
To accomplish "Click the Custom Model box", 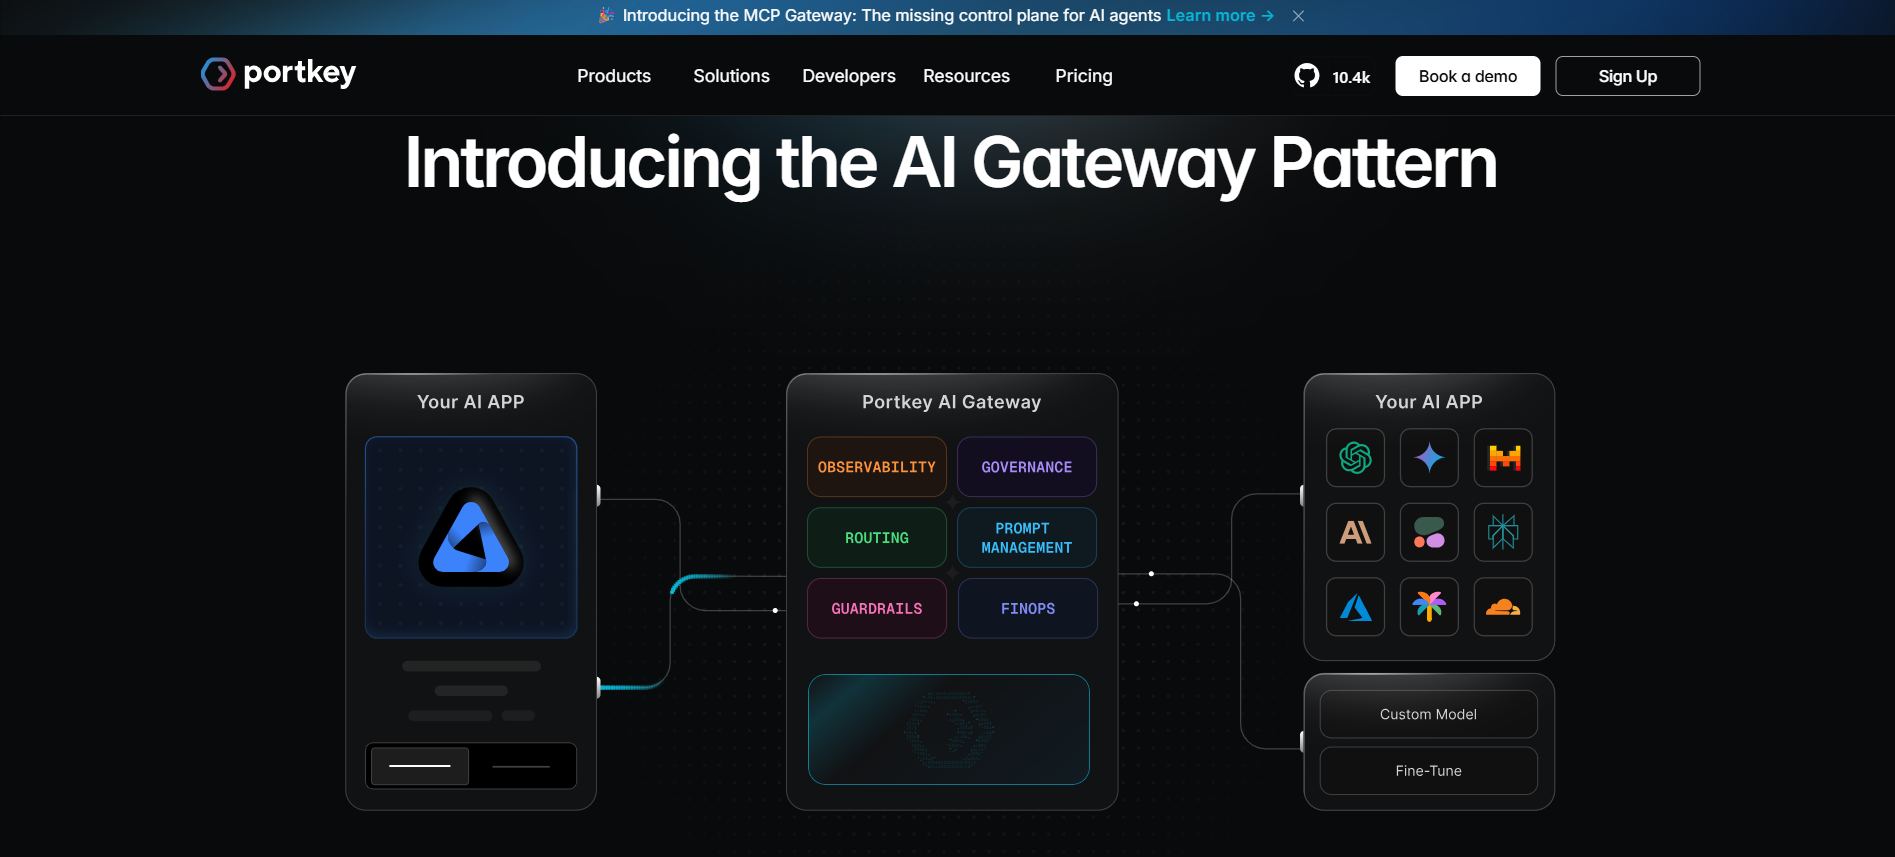I will (x=1429, y=714).
